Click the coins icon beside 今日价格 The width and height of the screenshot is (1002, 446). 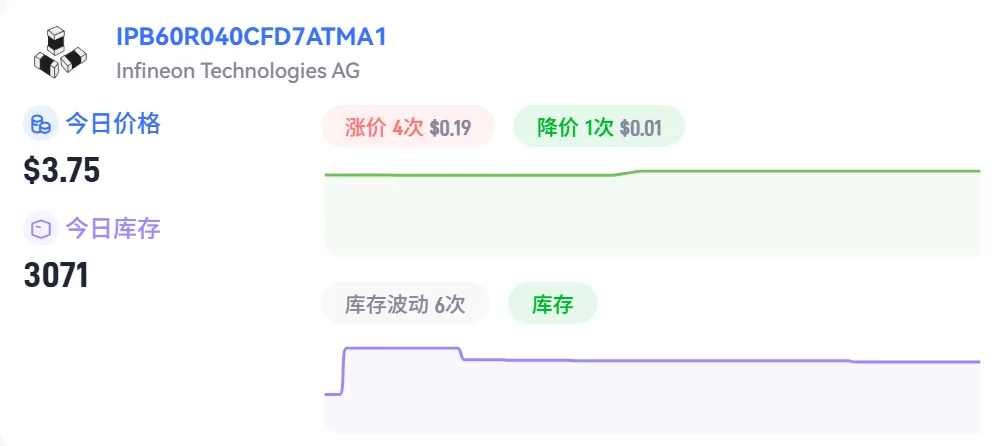click(41, 124)
